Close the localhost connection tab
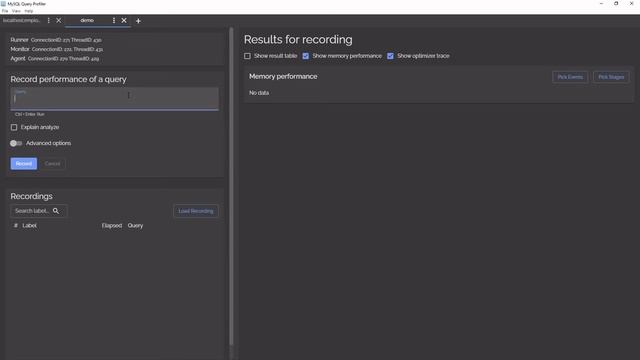The image size is (640, 360). [59, 20]
